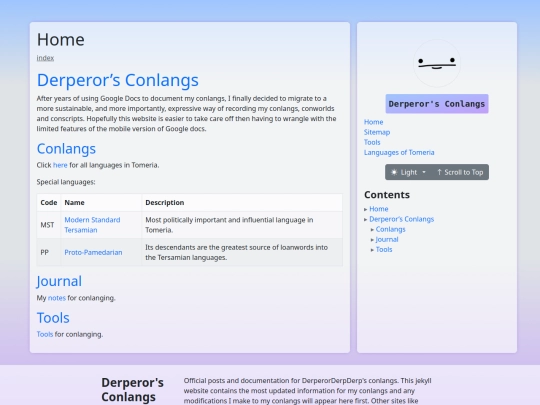This screenshot has height=405, width=540.
Task: Jump to Tools in Contents list
Action: pos(384,249)
